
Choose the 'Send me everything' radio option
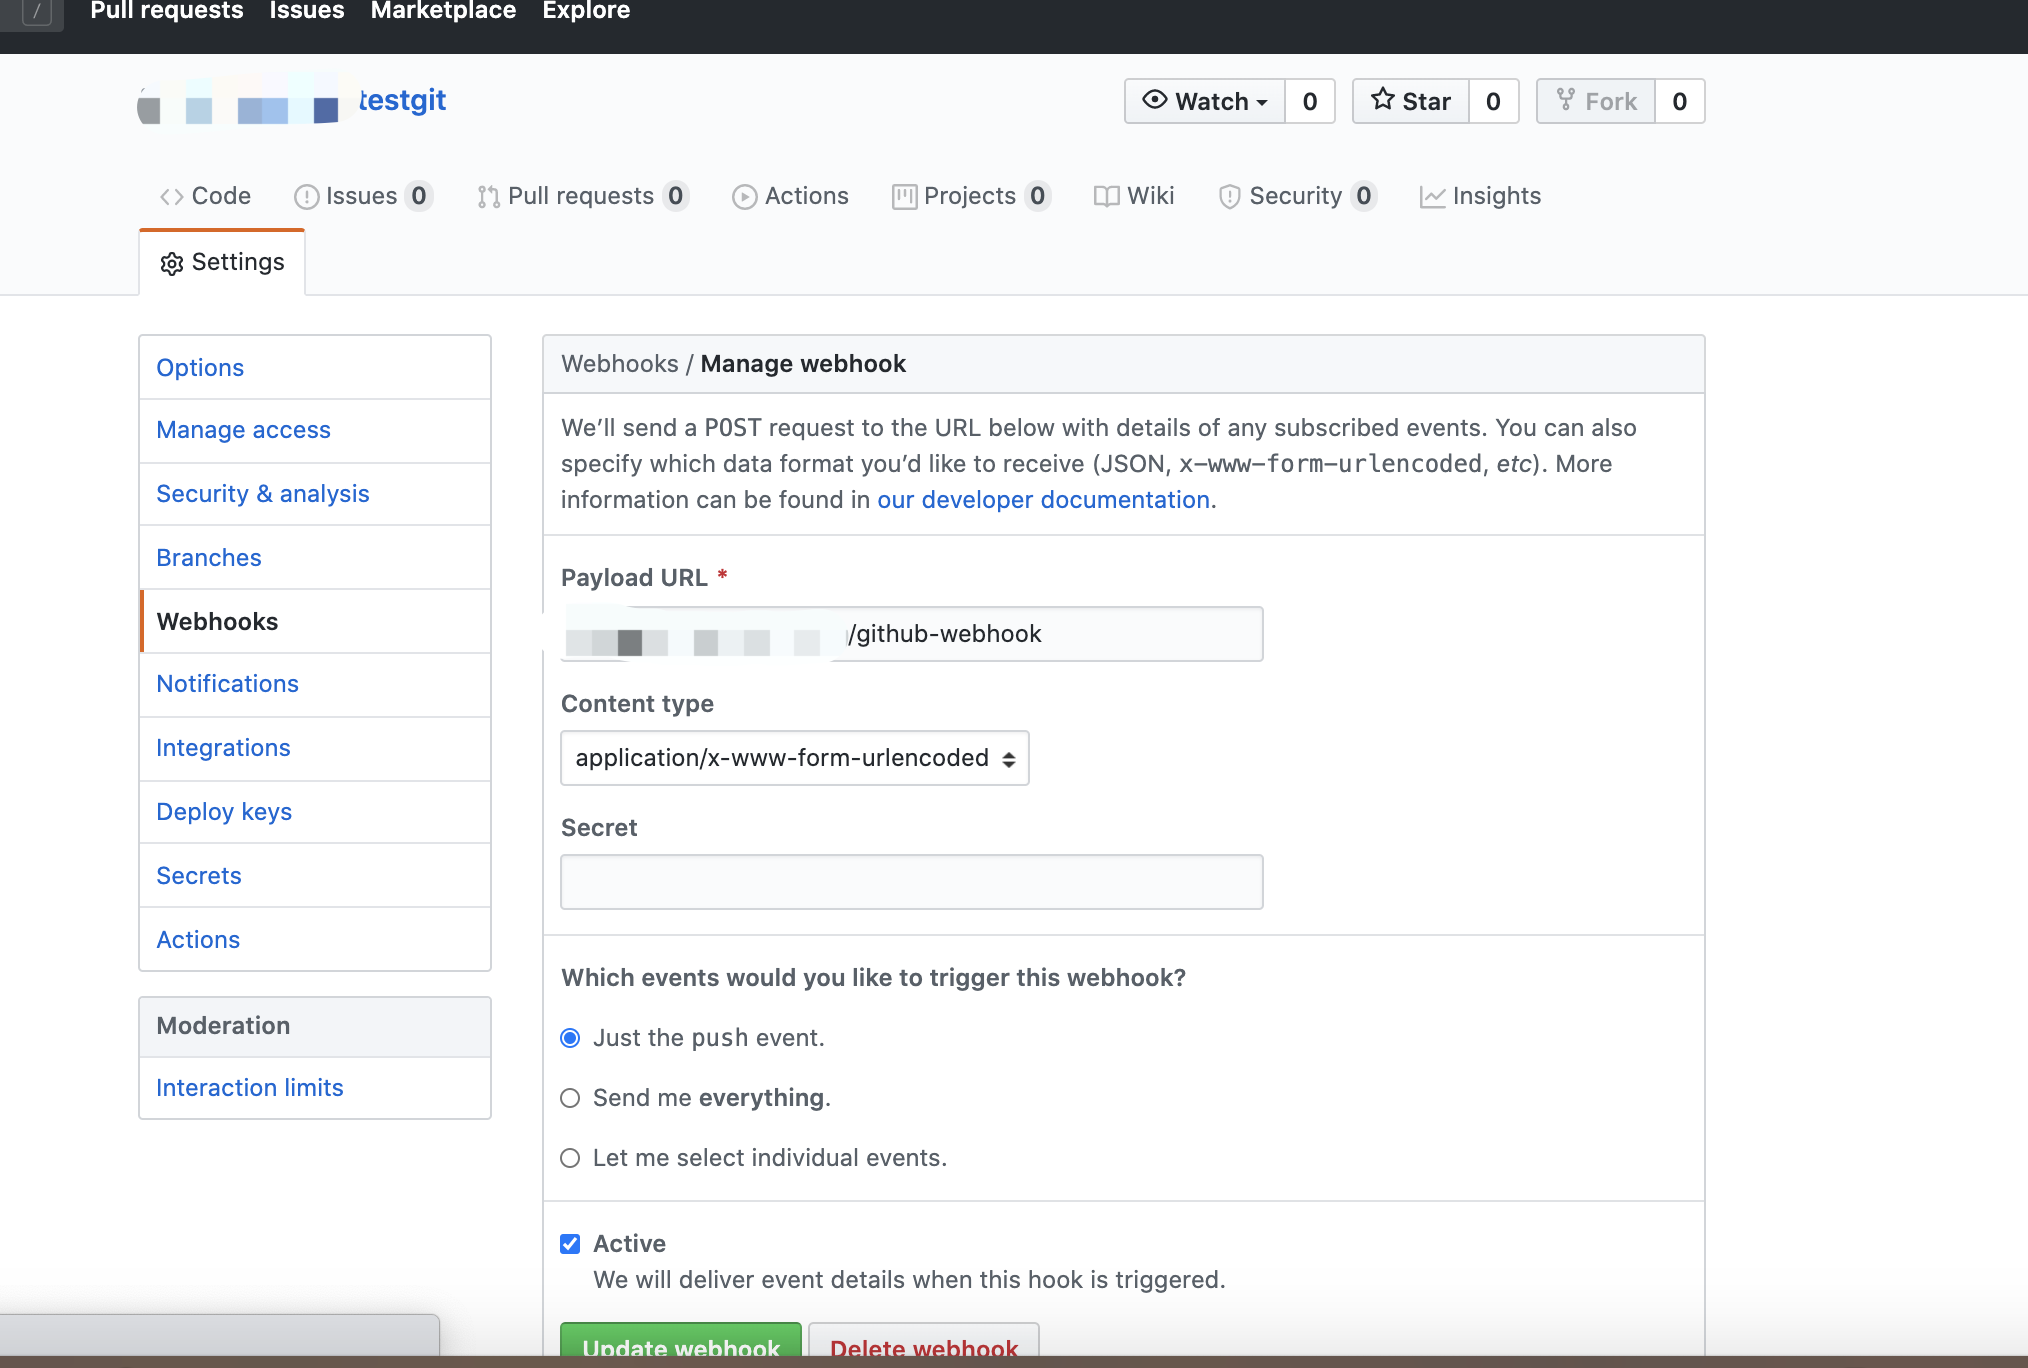[570, 1098]
